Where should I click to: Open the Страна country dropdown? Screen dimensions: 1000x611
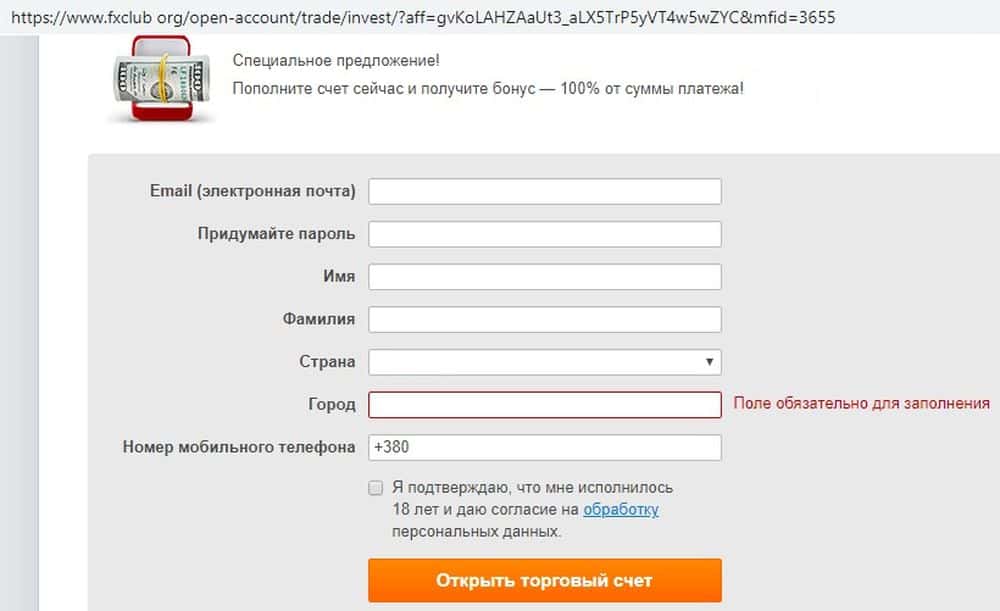(545, 362)
